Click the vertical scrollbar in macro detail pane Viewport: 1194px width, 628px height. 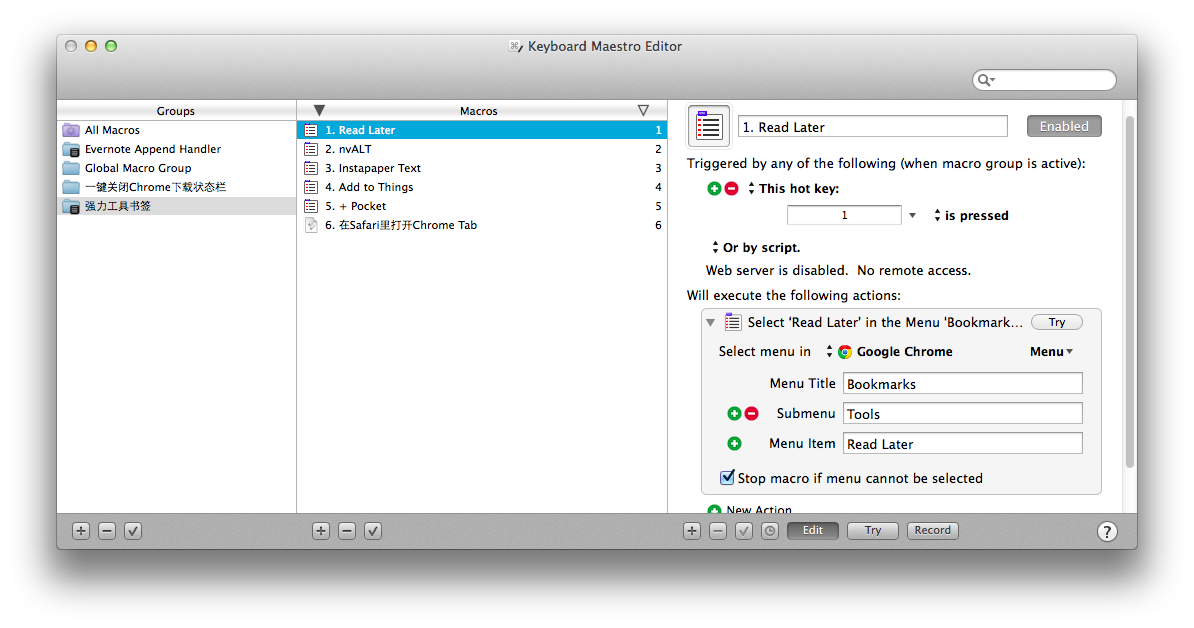[x=1130, y=292]
